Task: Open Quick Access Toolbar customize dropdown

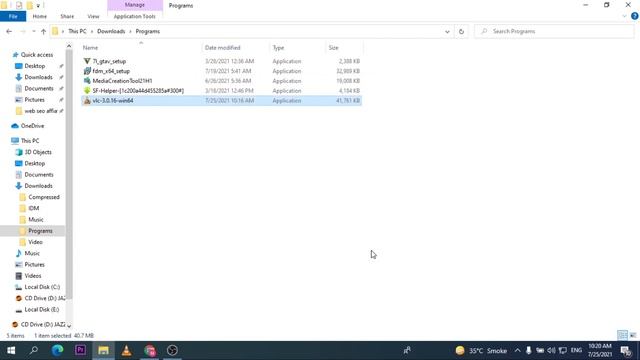Action: point(38,6)
